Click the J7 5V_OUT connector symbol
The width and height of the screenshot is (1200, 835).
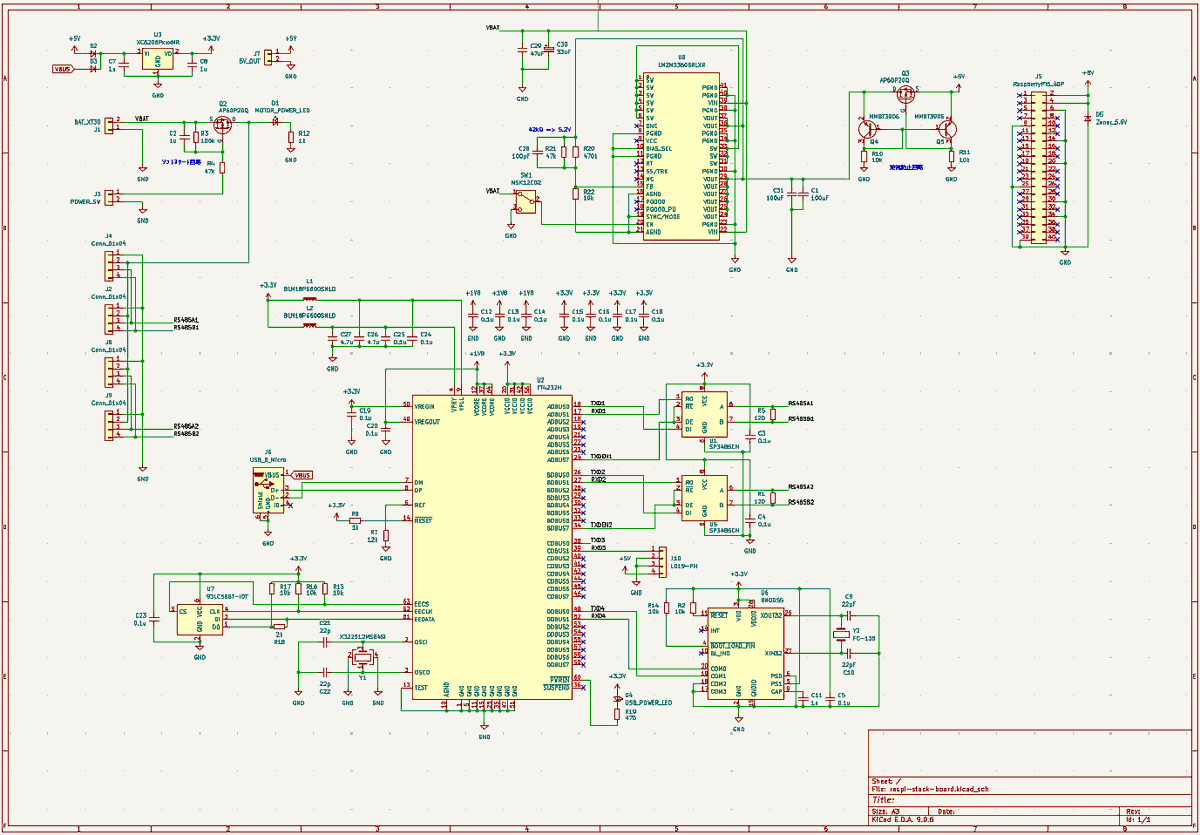269,56
